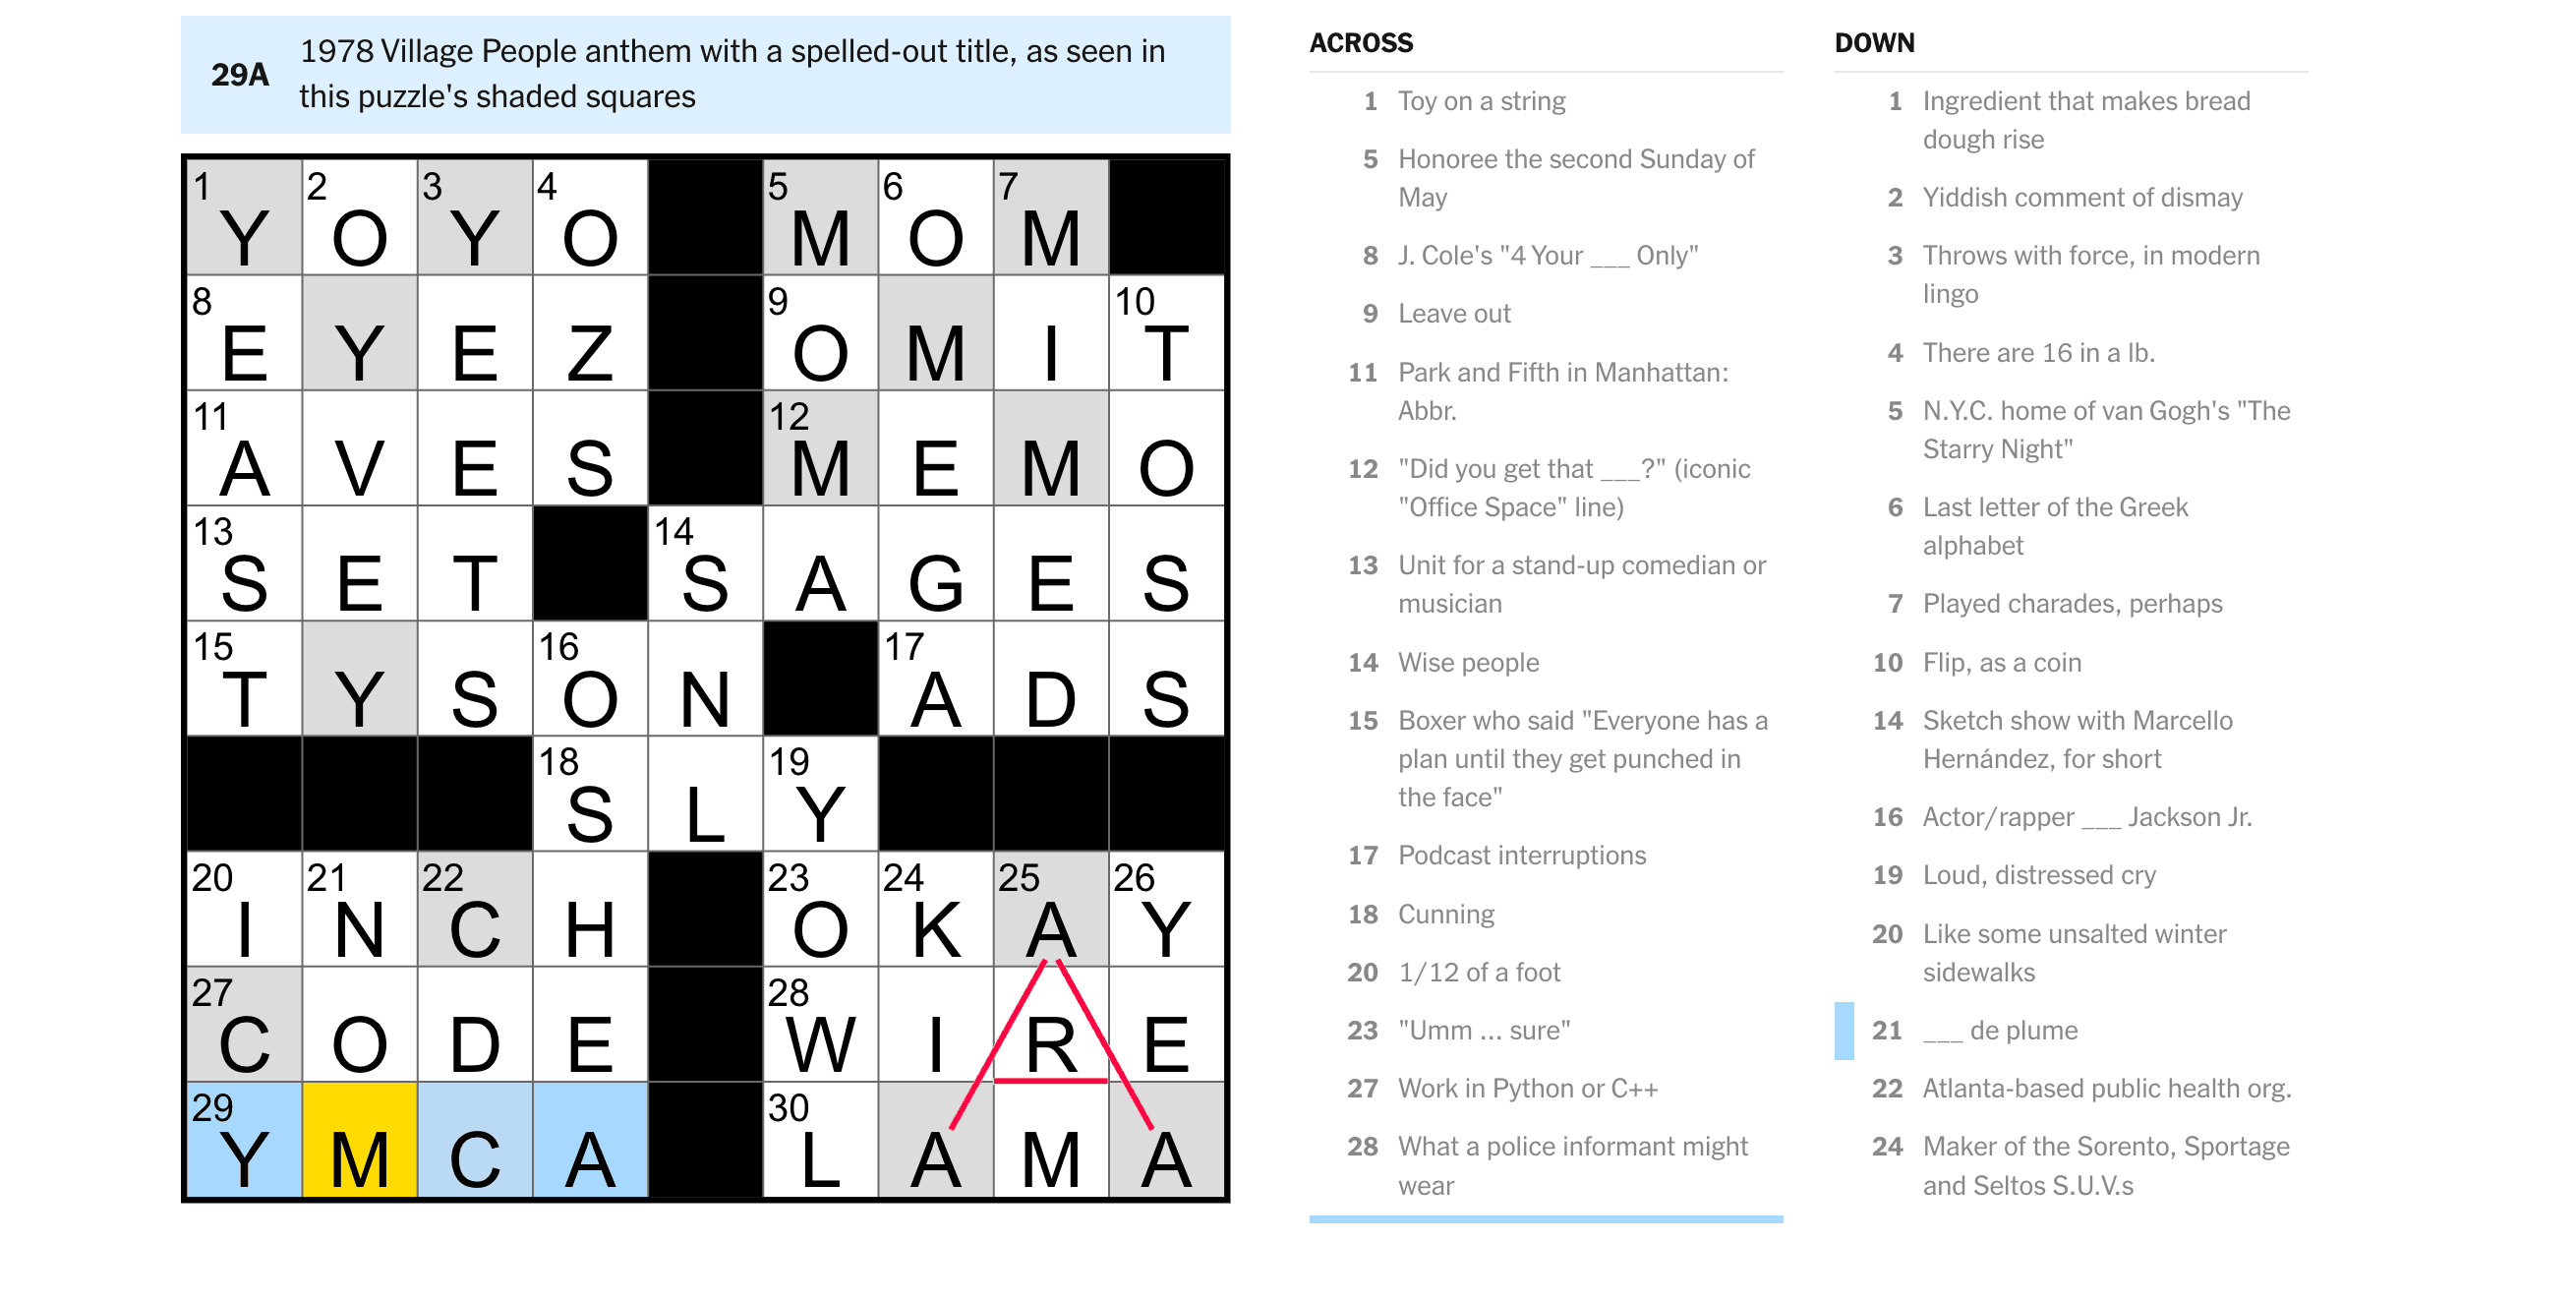
Task: Open the 'Podcast interruptions' clue
Action: (1521, 855)
